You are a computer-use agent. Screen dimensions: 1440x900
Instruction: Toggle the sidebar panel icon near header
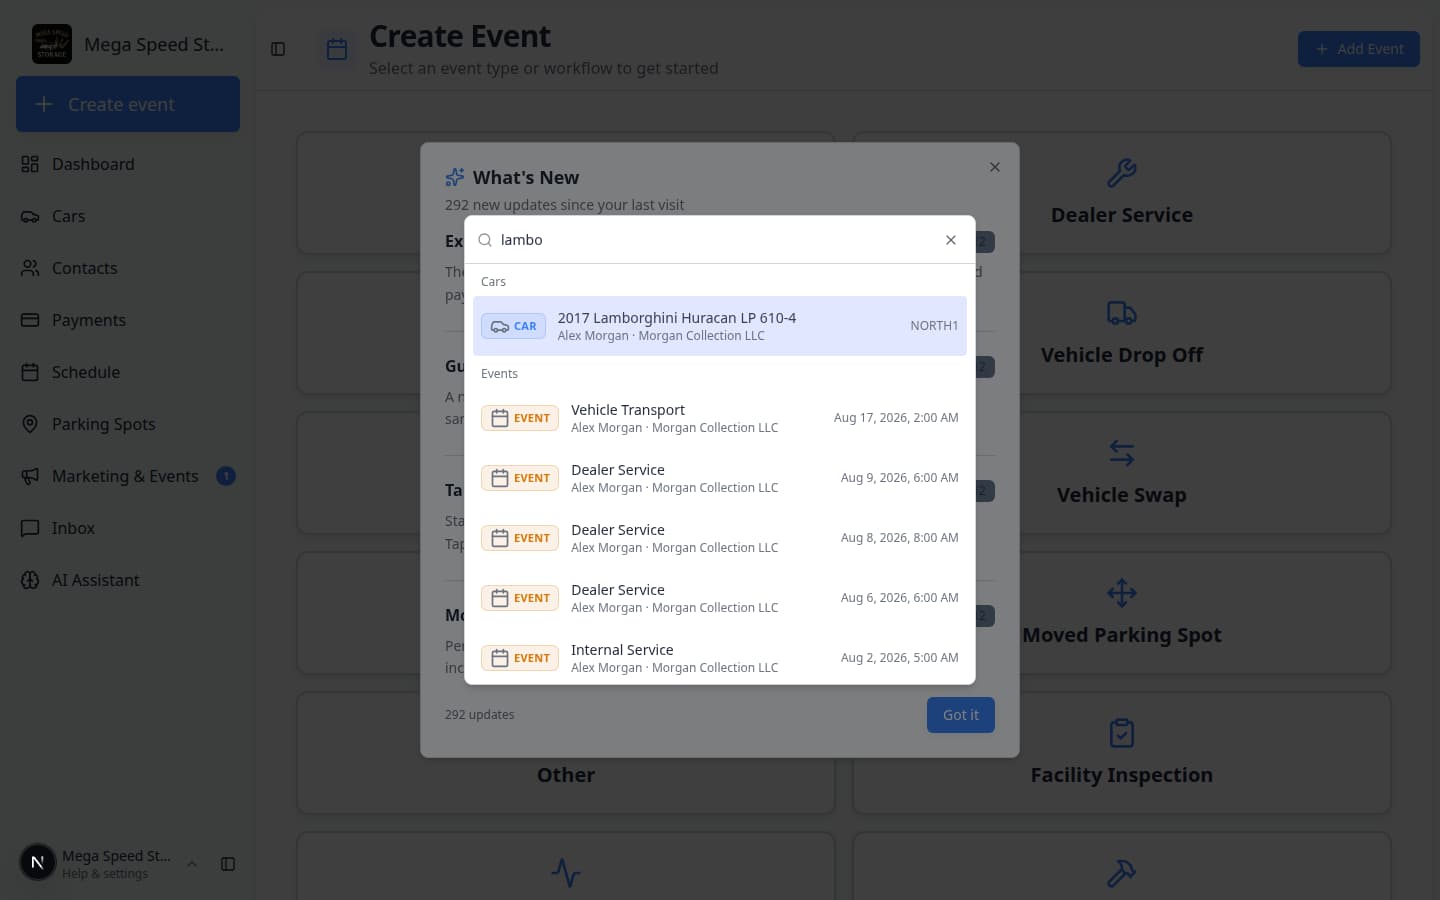tap(278, 49)
